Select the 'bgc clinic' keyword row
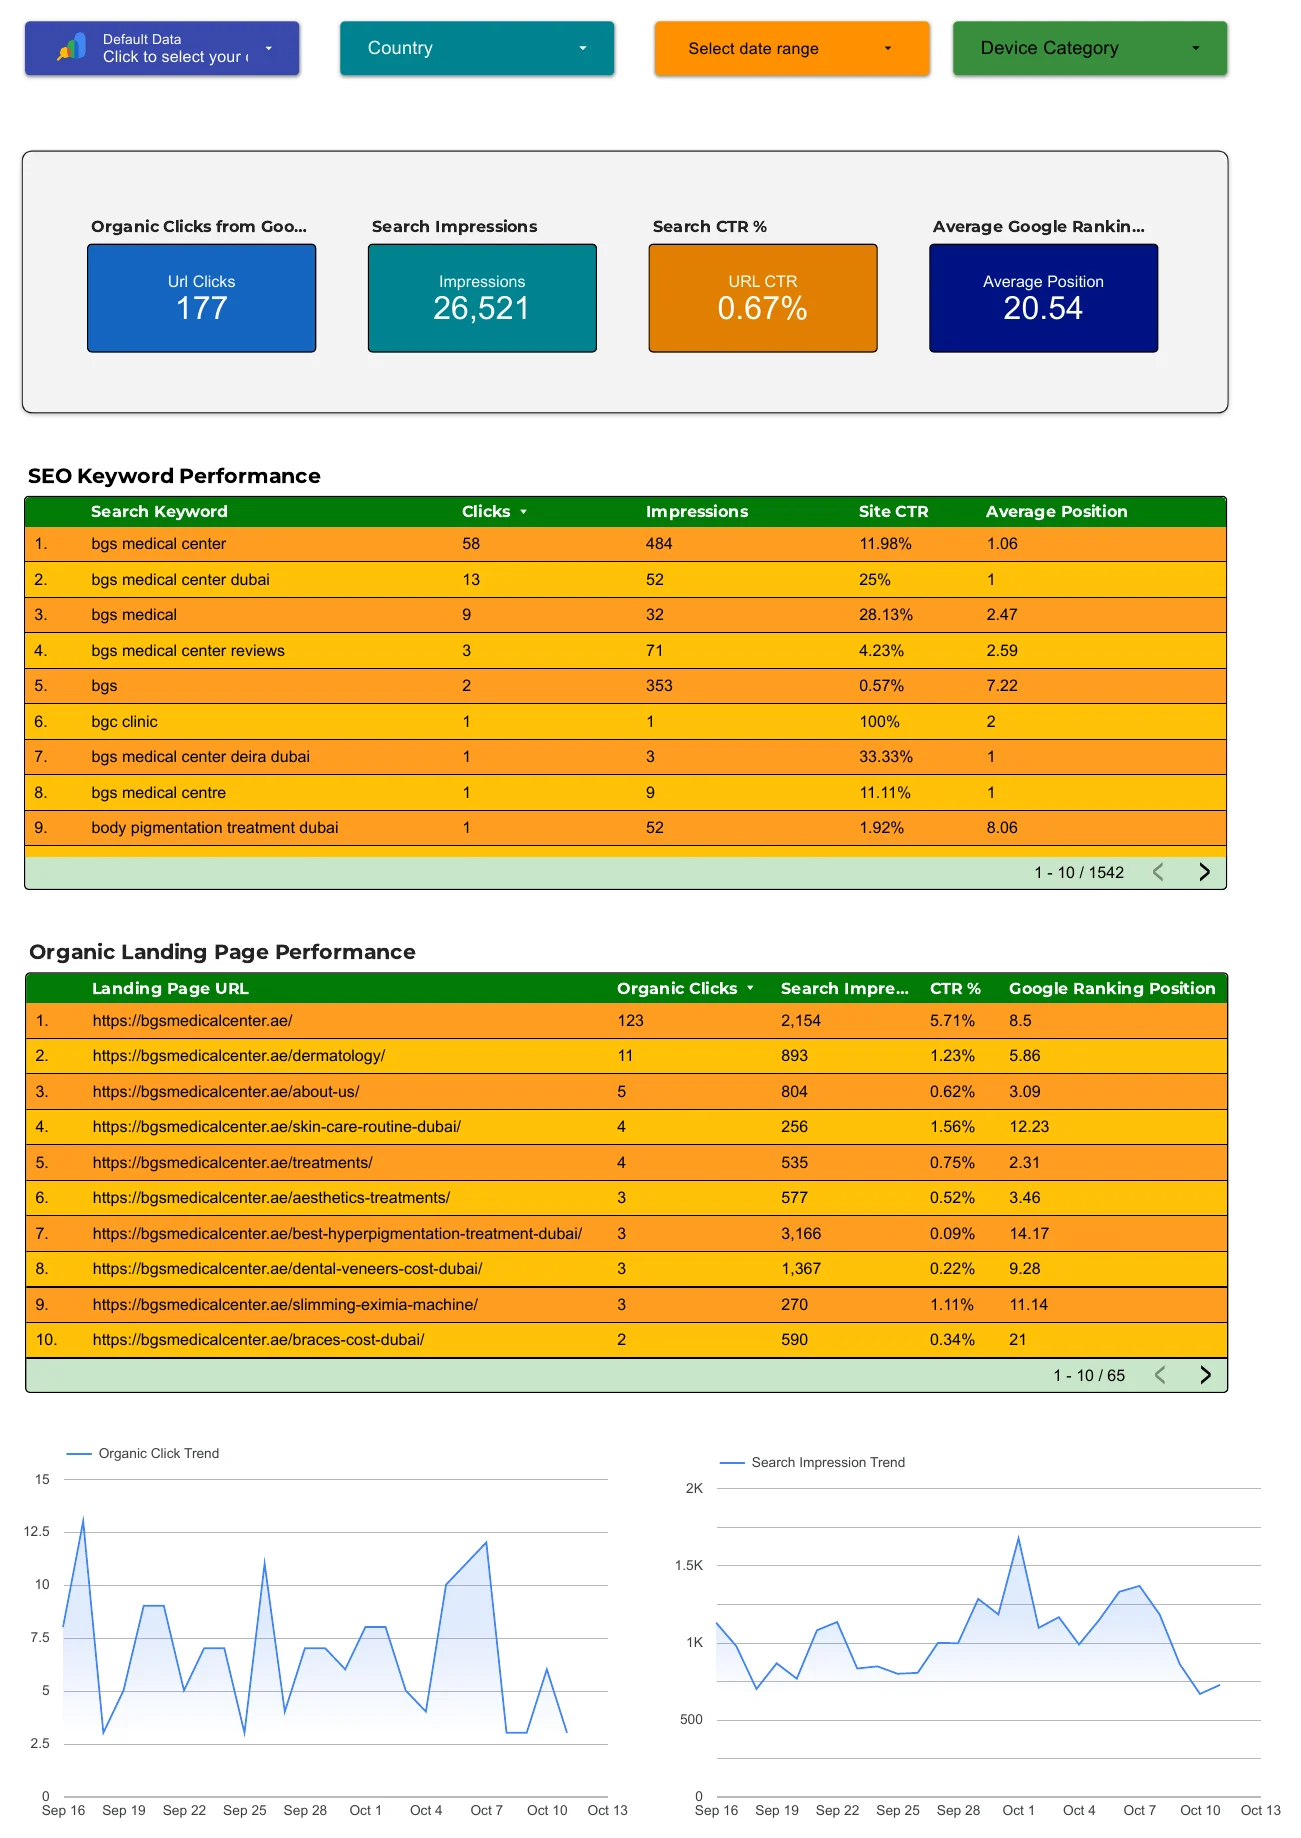 [625, 722]
